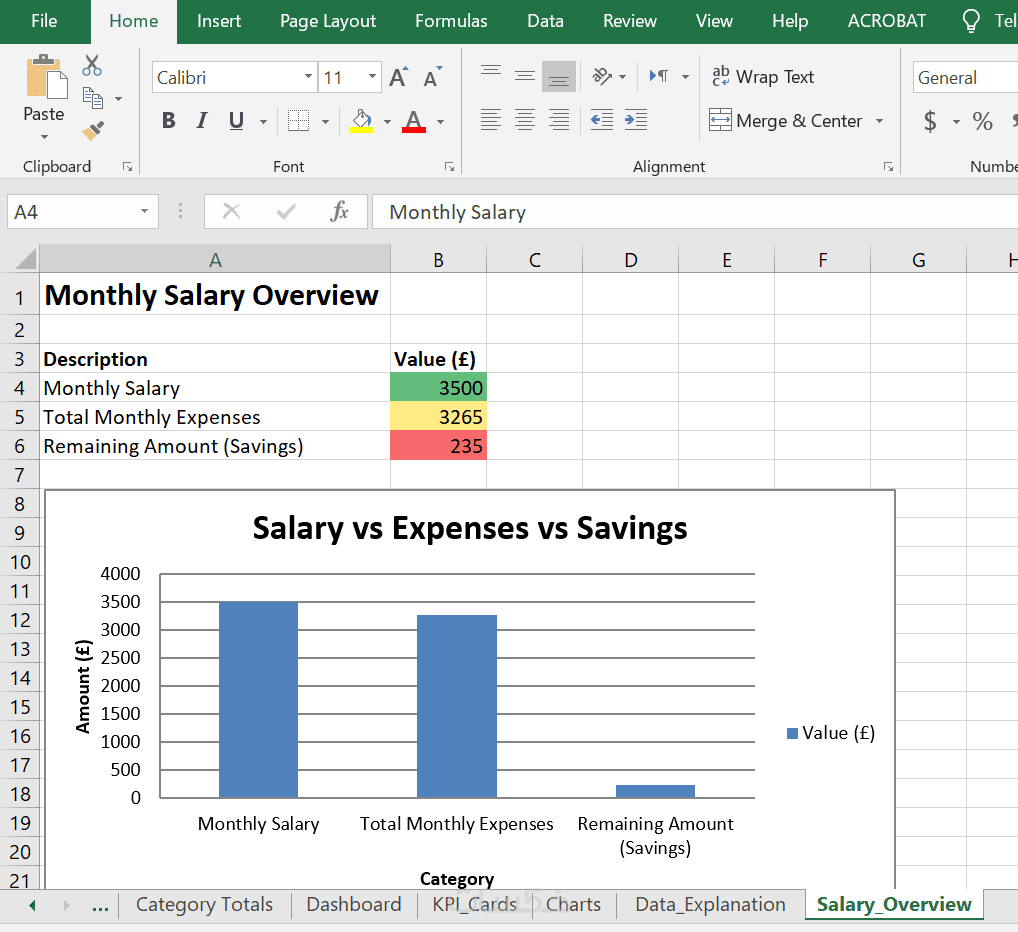Viewport: 1018px width, 932px height.
Task: Go to next sheet tab arrow
Action: coord(66,905)
